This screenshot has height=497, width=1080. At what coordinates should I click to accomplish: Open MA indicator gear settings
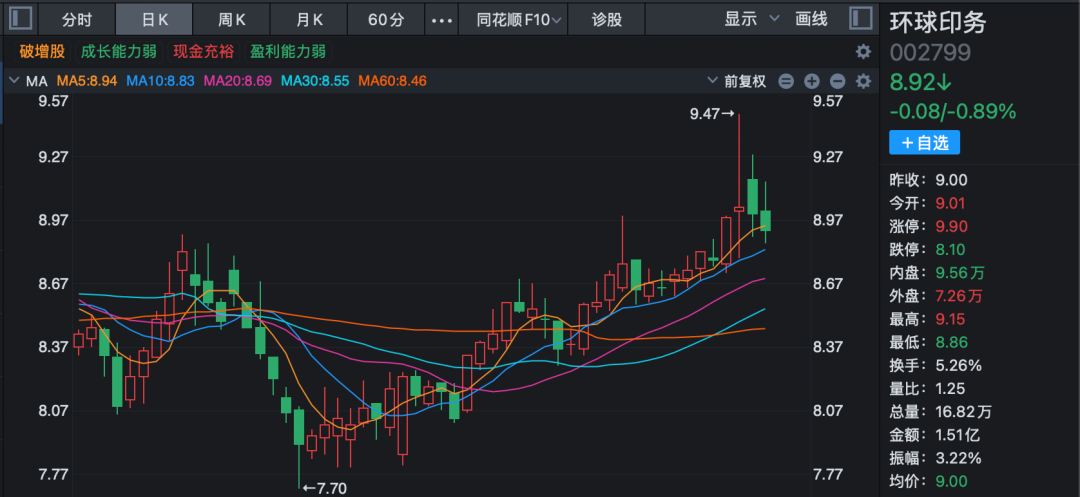tap(862, 81)
